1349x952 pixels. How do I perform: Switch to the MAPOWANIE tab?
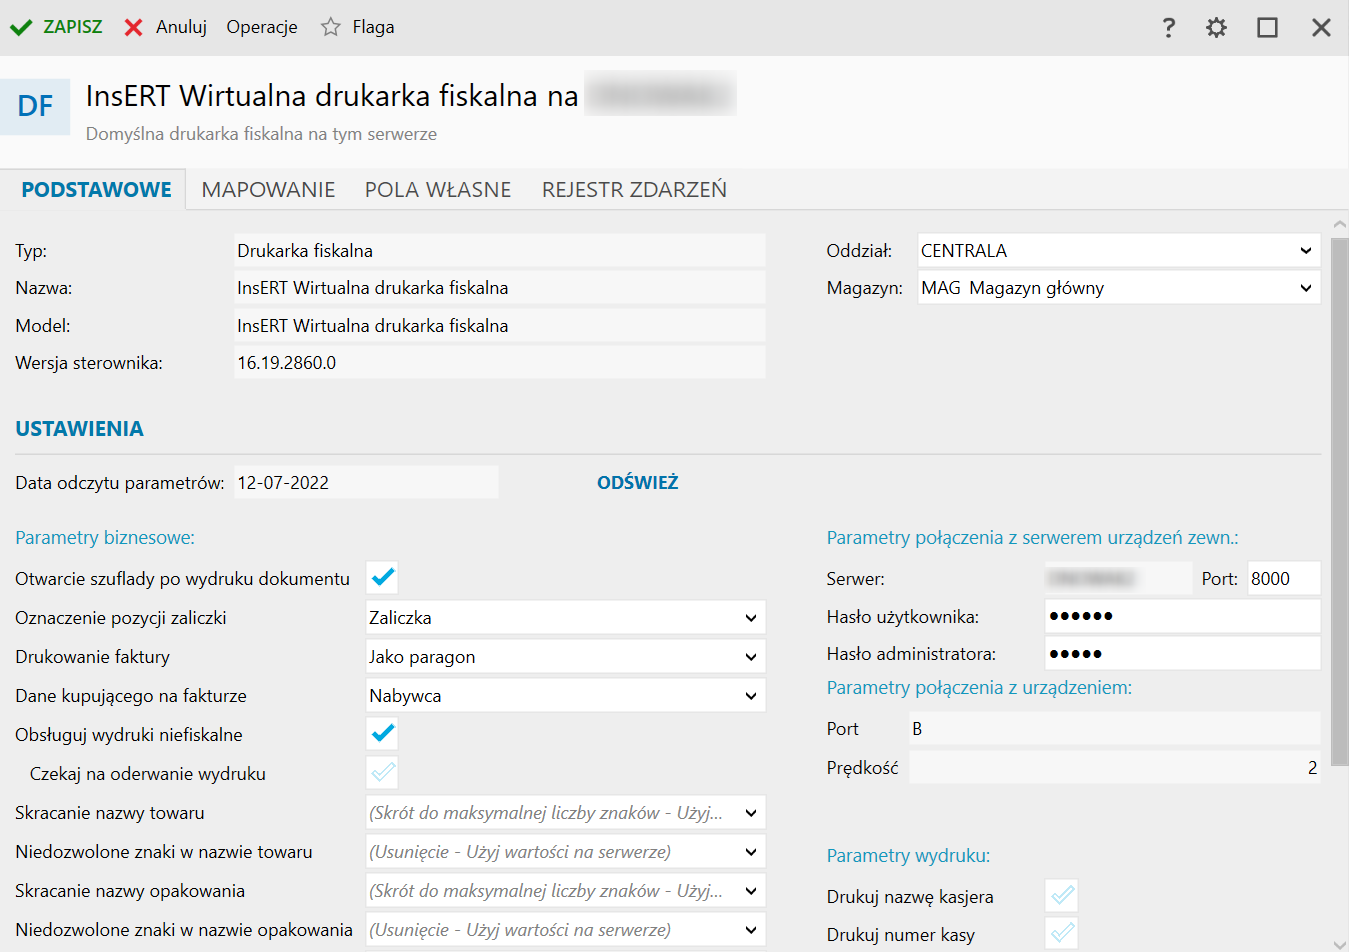pyautogui.click(x=268, y=190)
